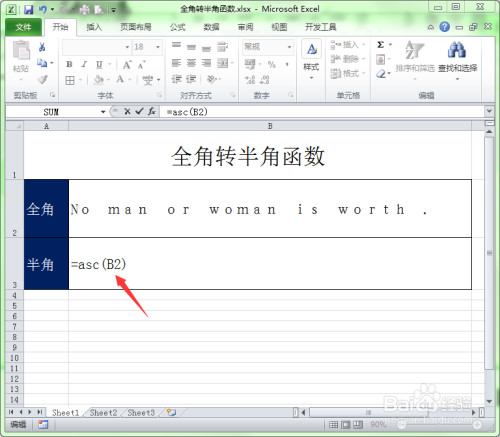
Task: Click the Borders grid icon
Action: point(70,80)
